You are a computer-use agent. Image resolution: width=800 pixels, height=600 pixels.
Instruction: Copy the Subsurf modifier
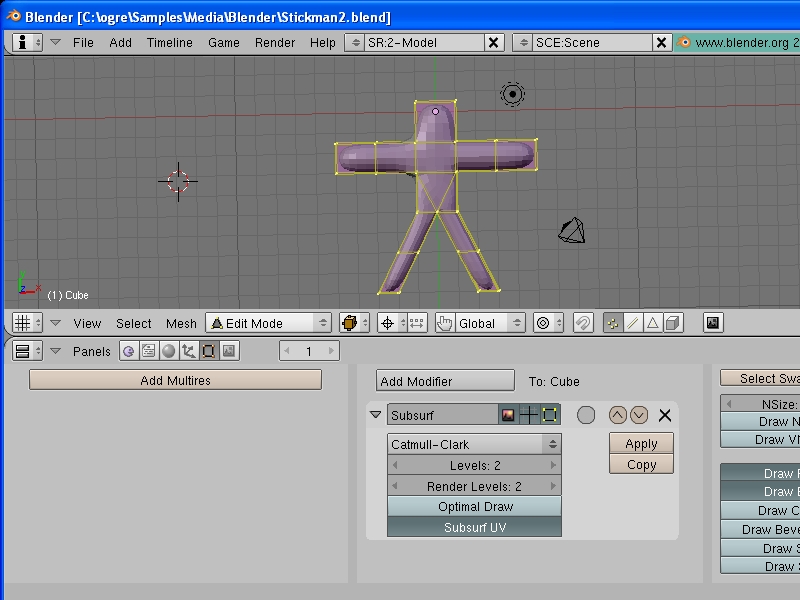click(x=641, y=464)
